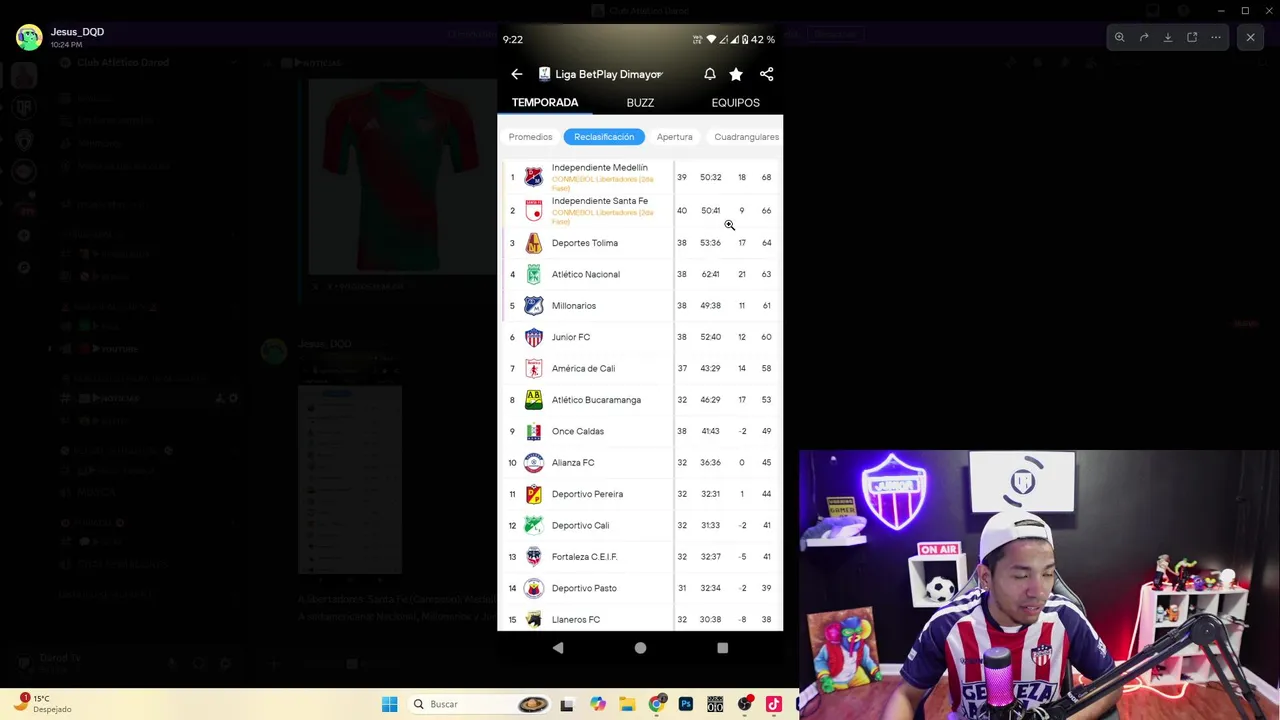The image size is (1280, 720).
Task: Open the Deportivo Pasto team row
Action: 640,588
